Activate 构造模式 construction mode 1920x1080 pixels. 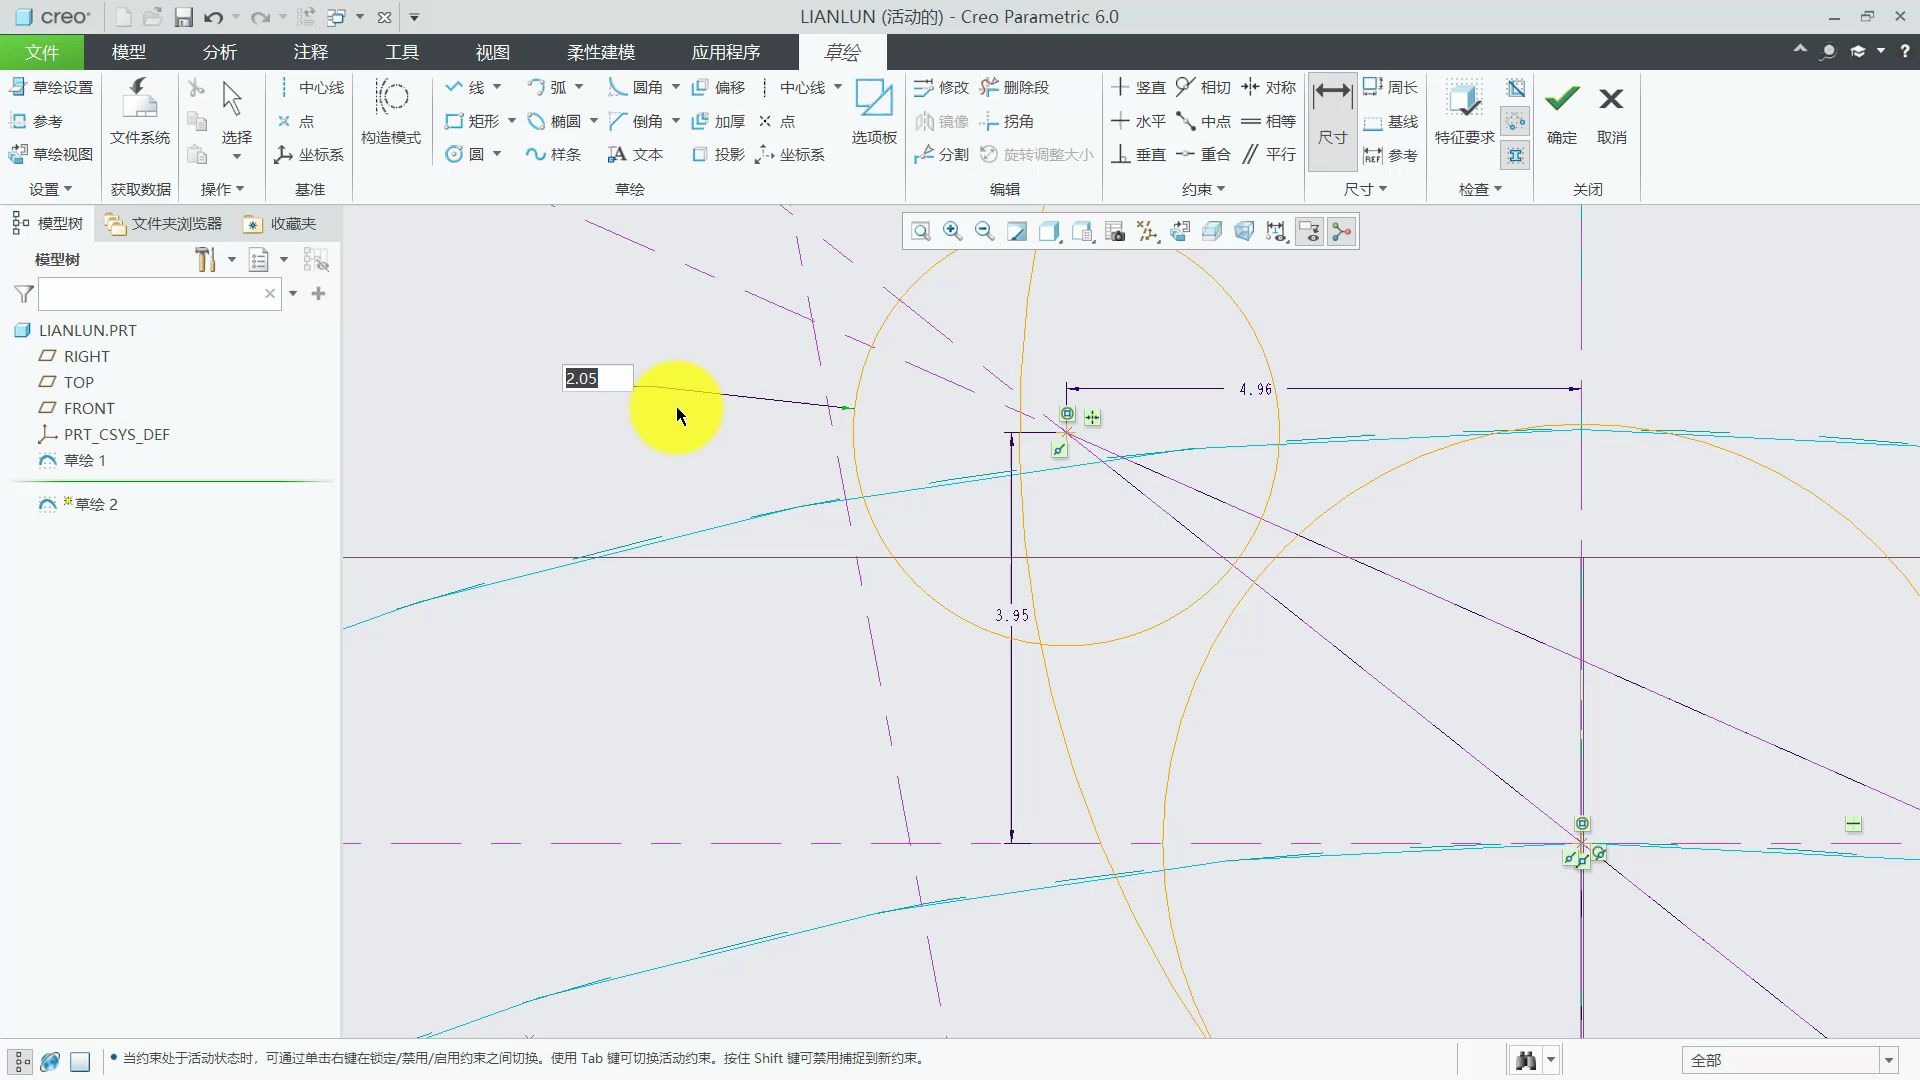[x=390, y=110]
